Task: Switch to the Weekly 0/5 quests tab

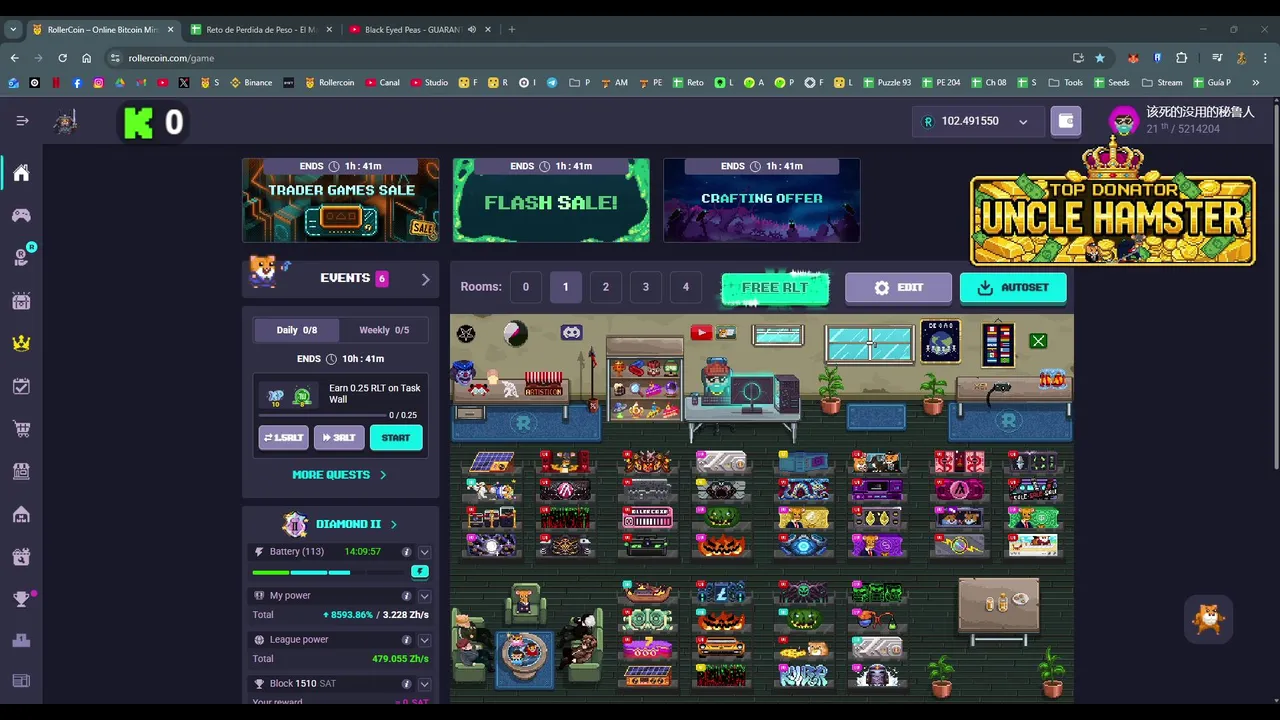Action: click(x=384, y=330)
